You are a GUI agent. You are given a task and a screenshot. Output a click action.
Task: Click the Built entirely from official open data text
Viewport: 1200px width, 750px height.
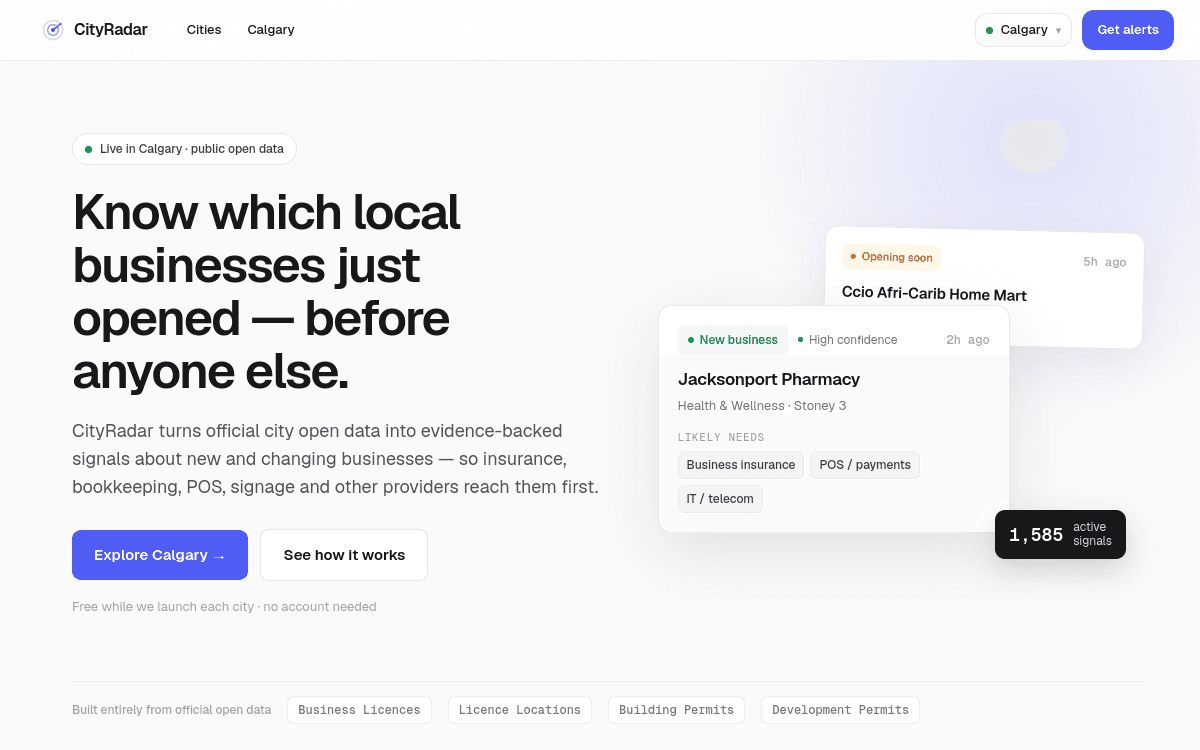click(x=171, y=710)
